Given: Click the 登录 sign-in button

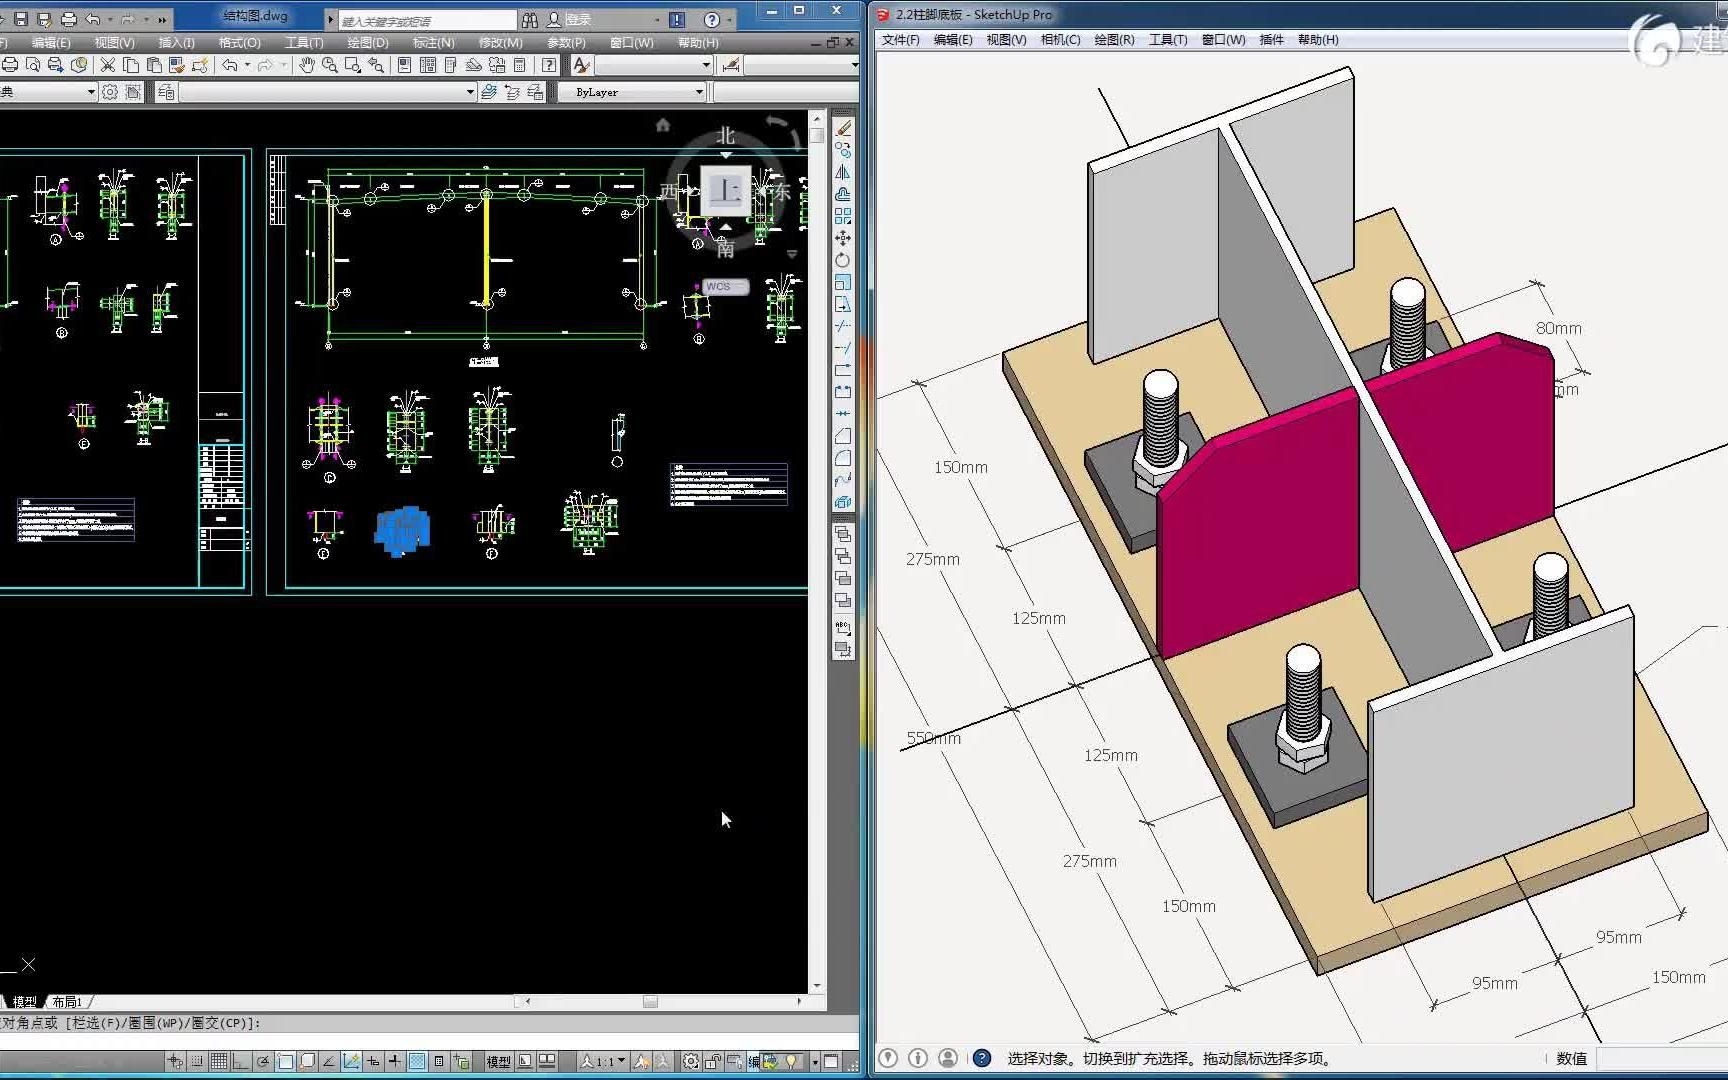Looking at the screenshot, I should [577, 19].
